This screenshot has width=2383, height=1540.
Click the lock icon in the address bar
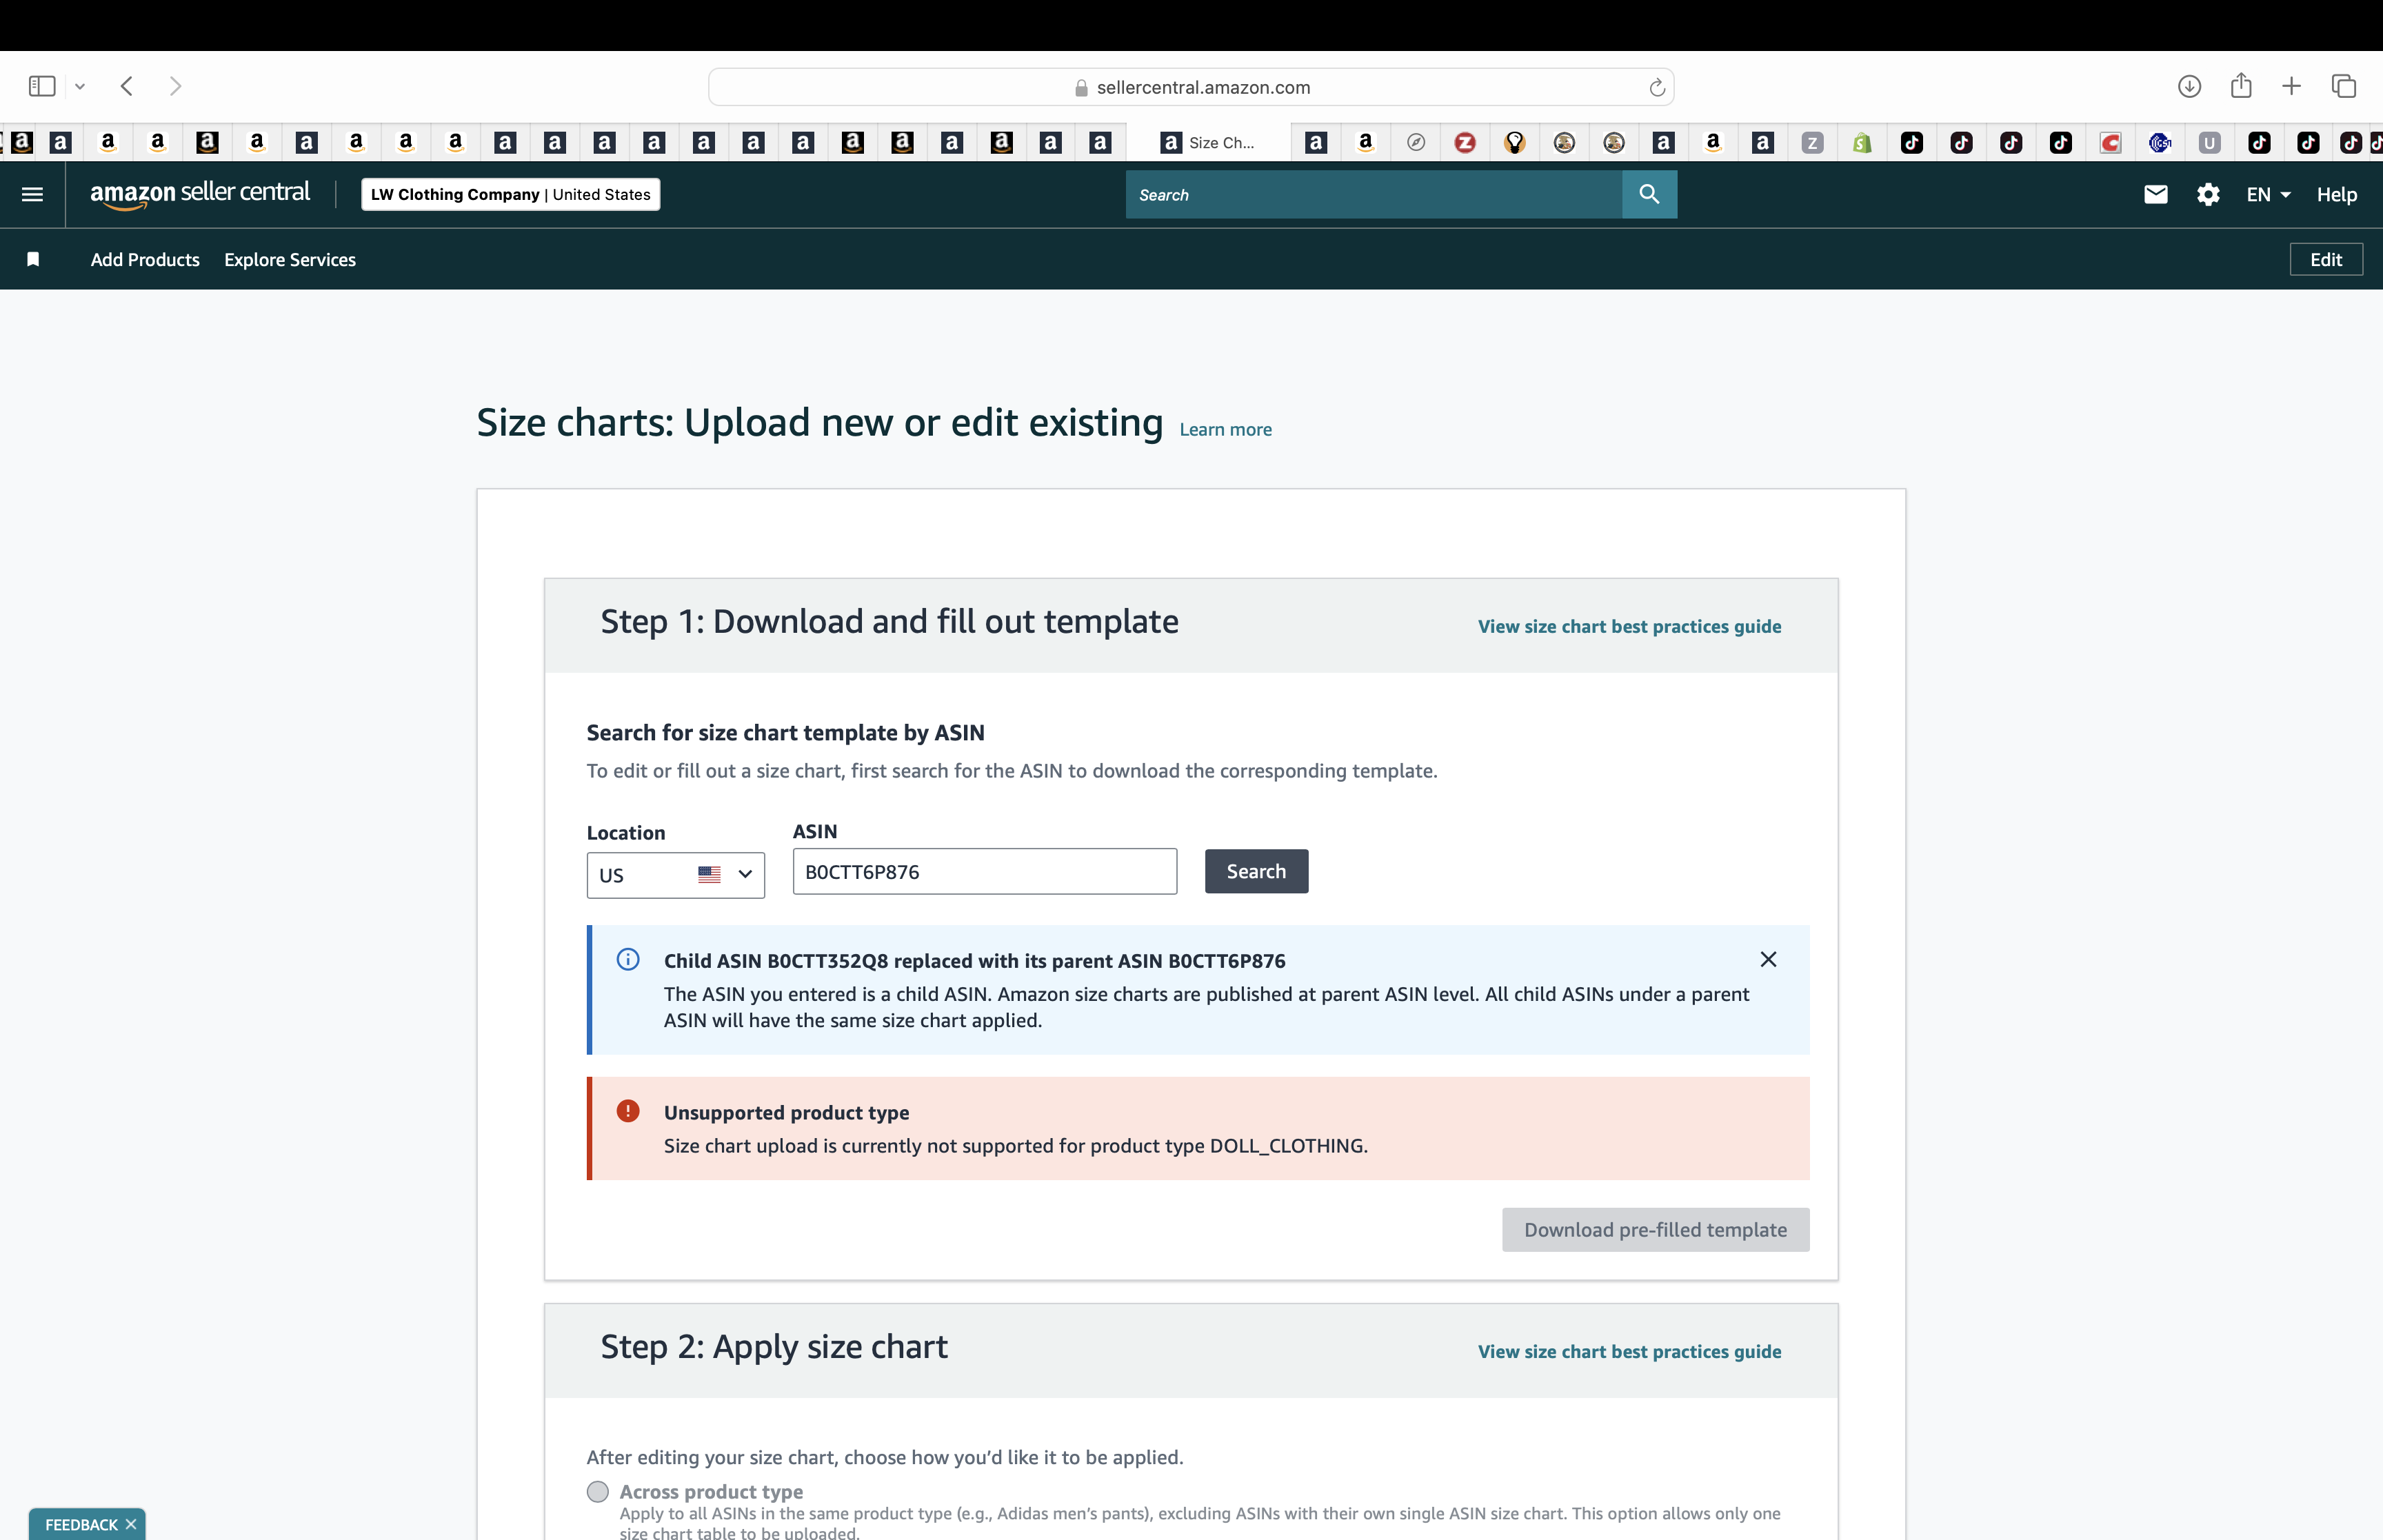1081,88
